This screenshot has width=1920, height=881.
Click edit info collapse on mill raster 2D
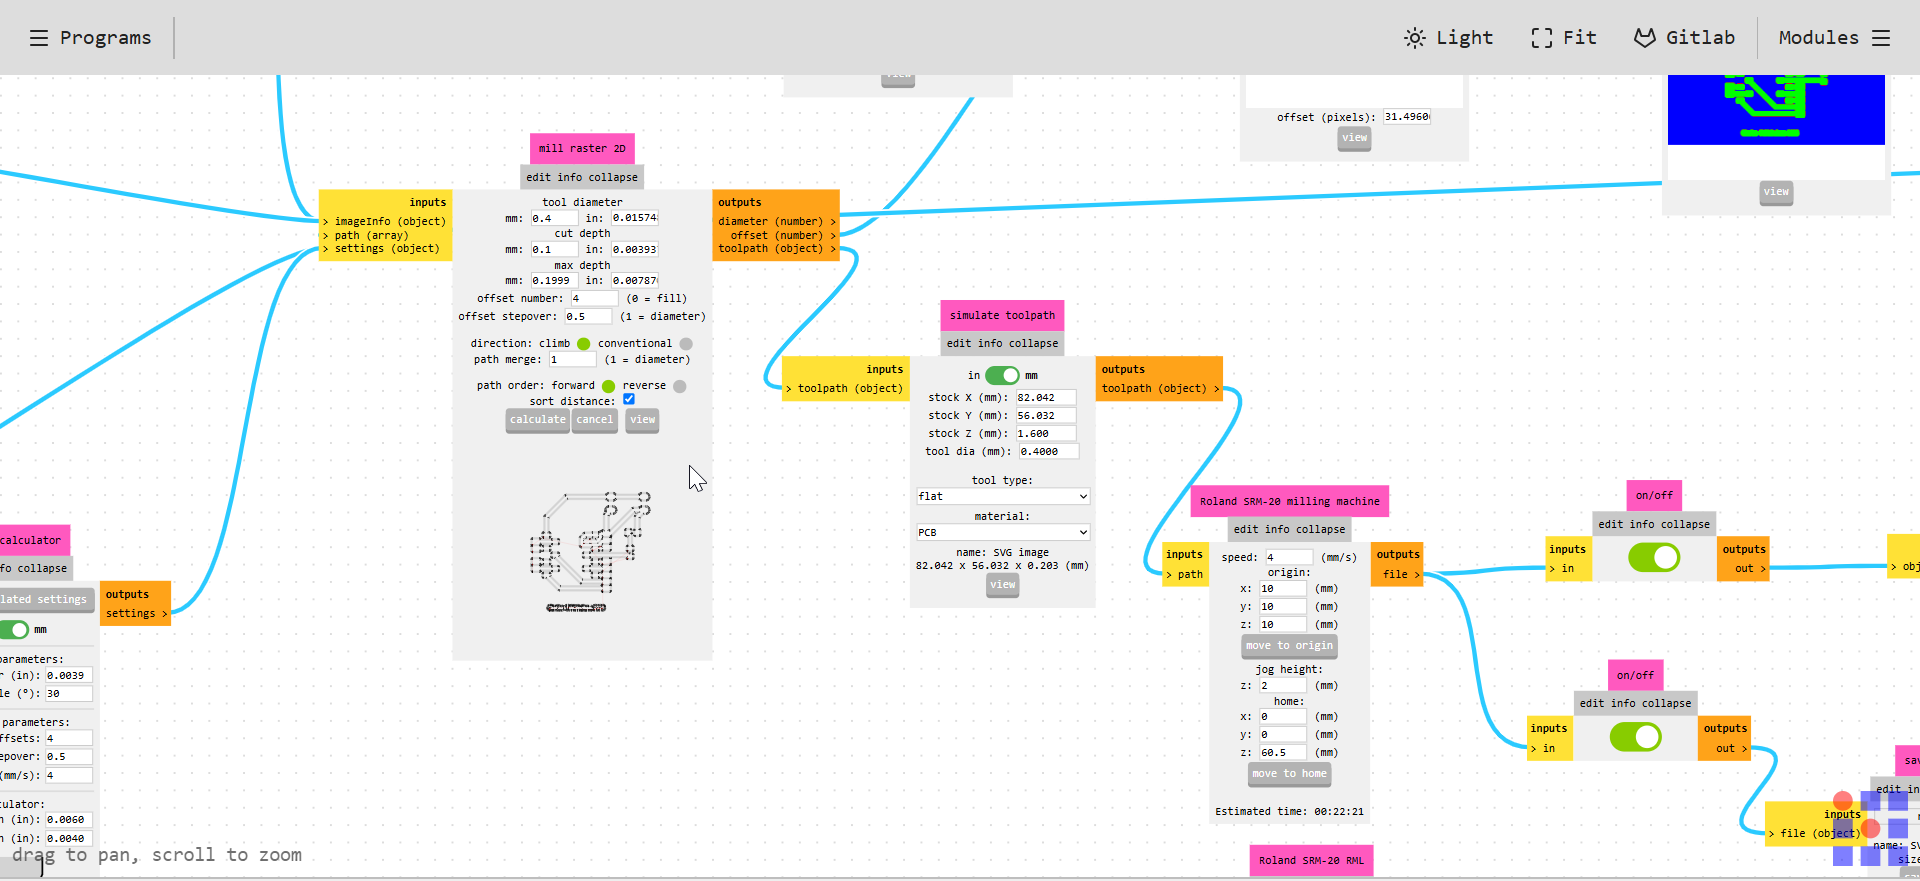tap(582, 177)
